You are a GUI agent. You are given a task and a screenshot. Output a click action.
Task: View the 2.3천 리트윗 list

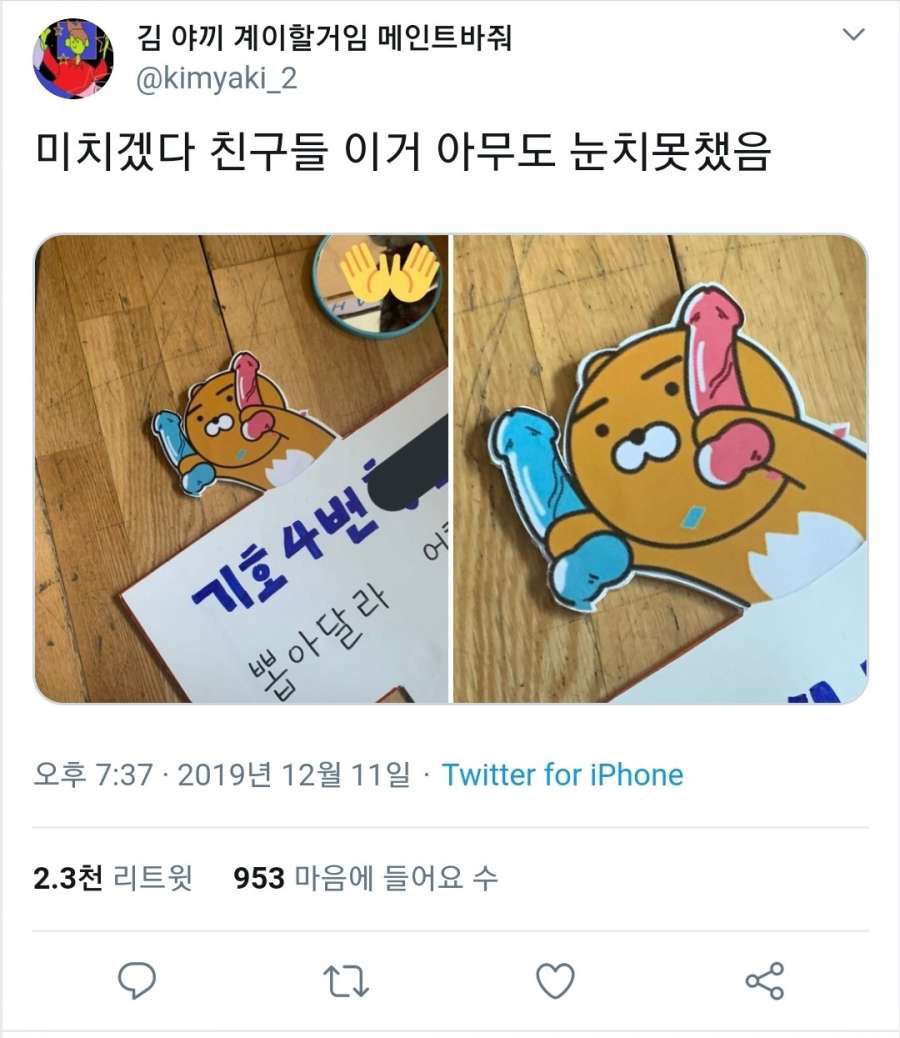point(112,878)
